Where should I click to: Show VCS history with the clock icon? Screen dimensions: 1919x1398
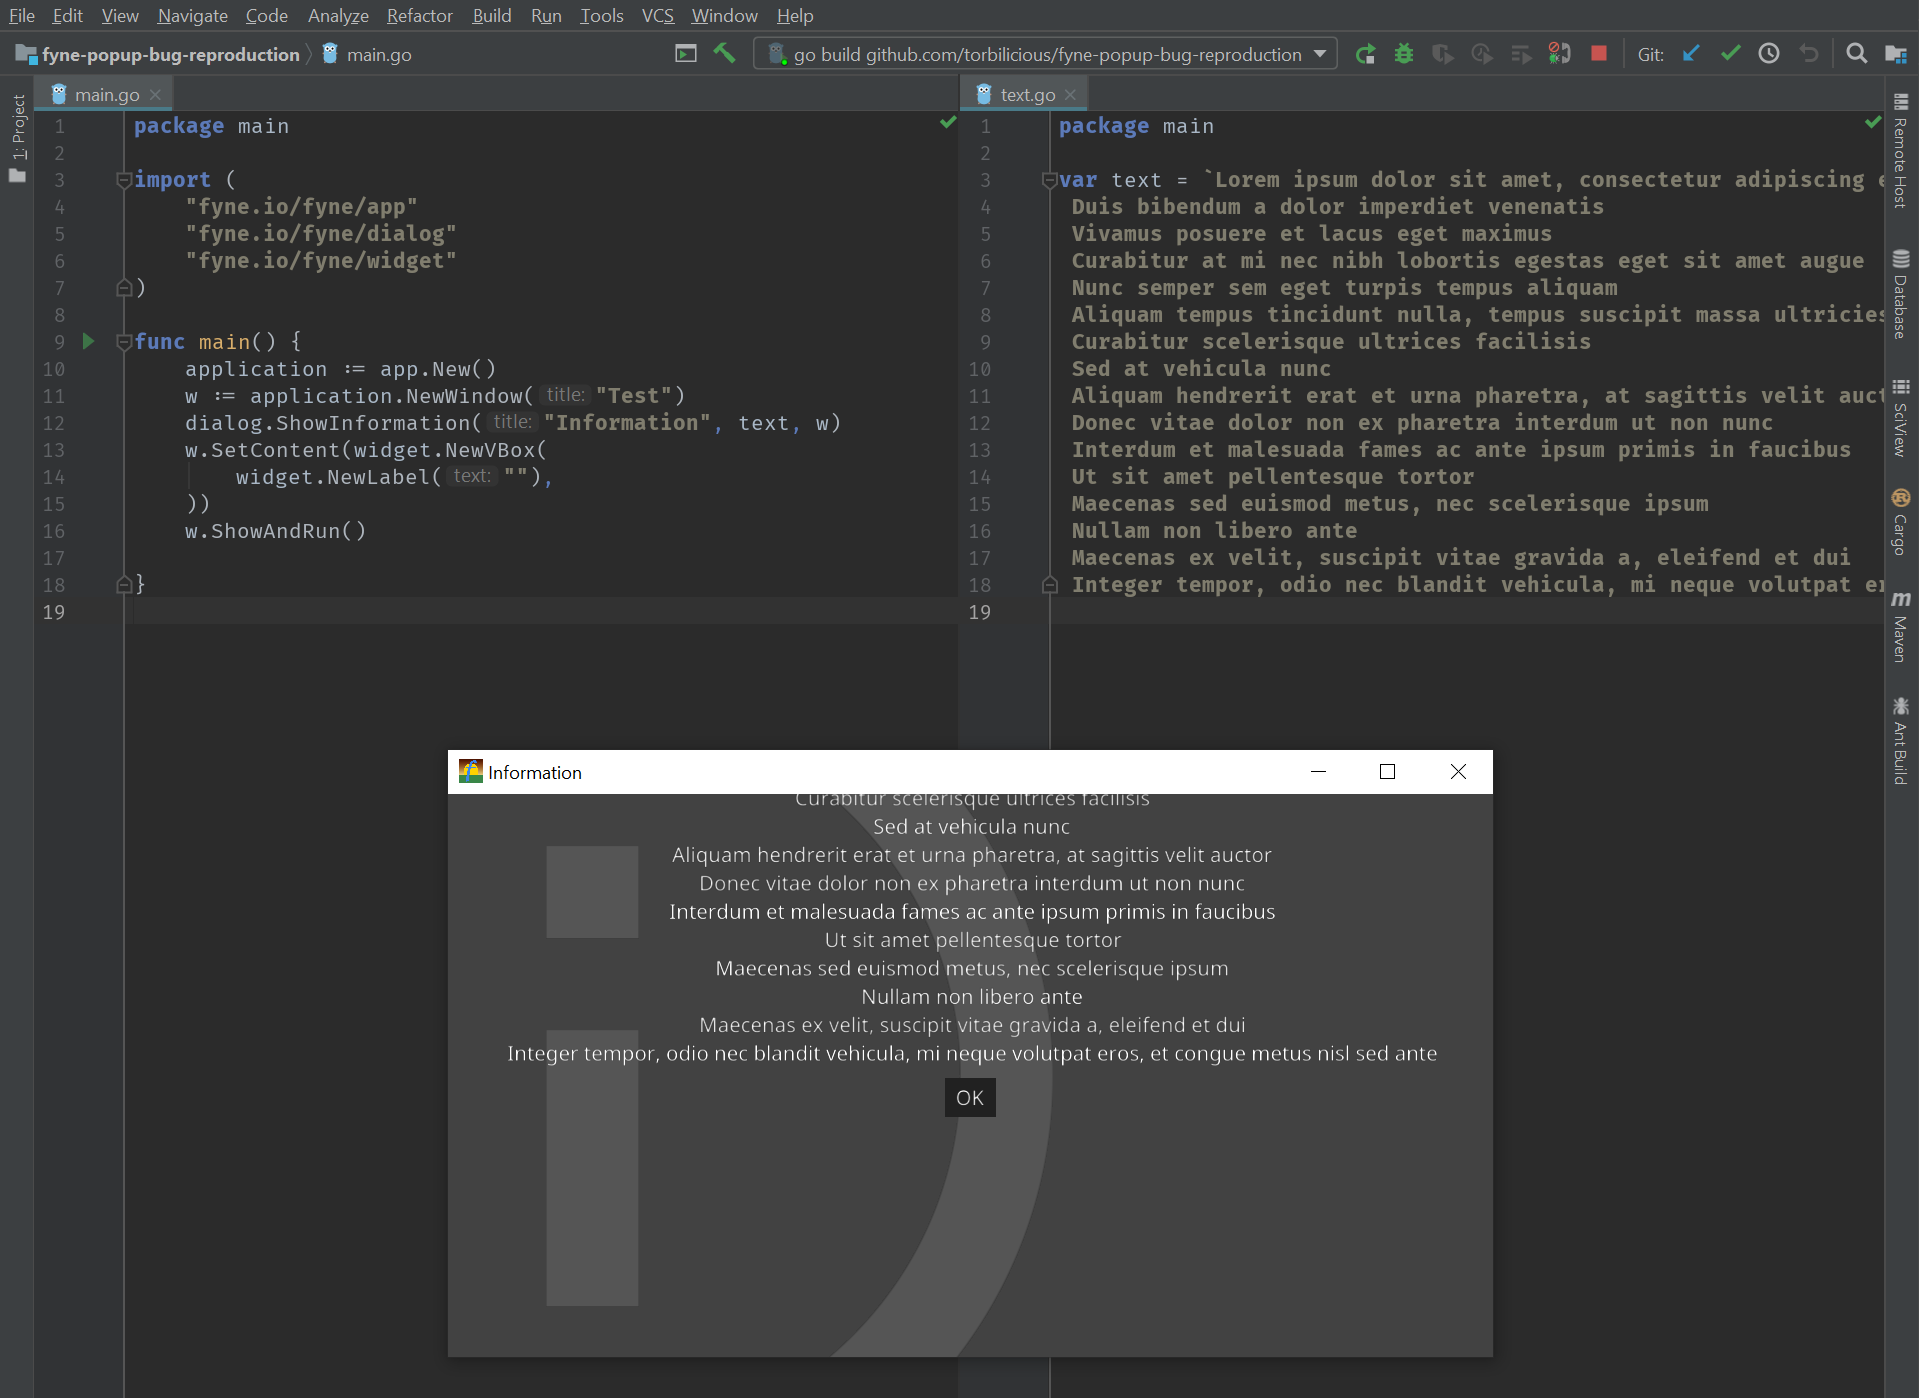click(x=1768, y=53)
